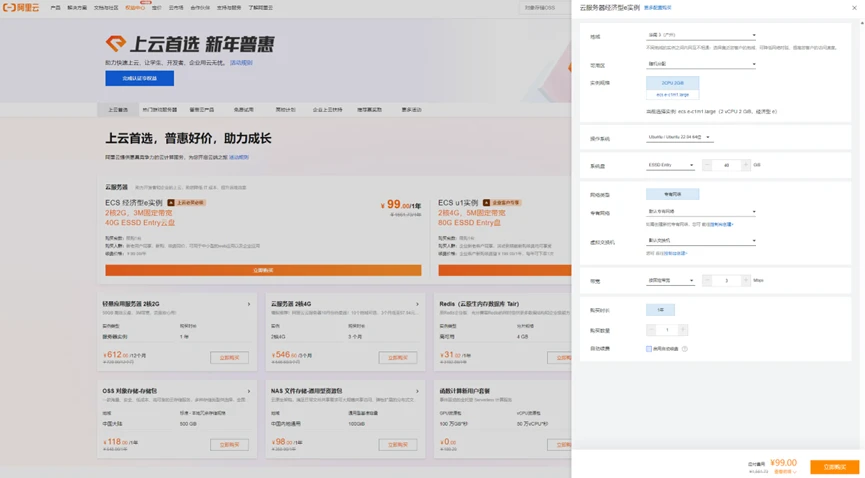Screen dimensions: 865x478
Task: Click the search box in the top header
Action: [x=544, y=8]
